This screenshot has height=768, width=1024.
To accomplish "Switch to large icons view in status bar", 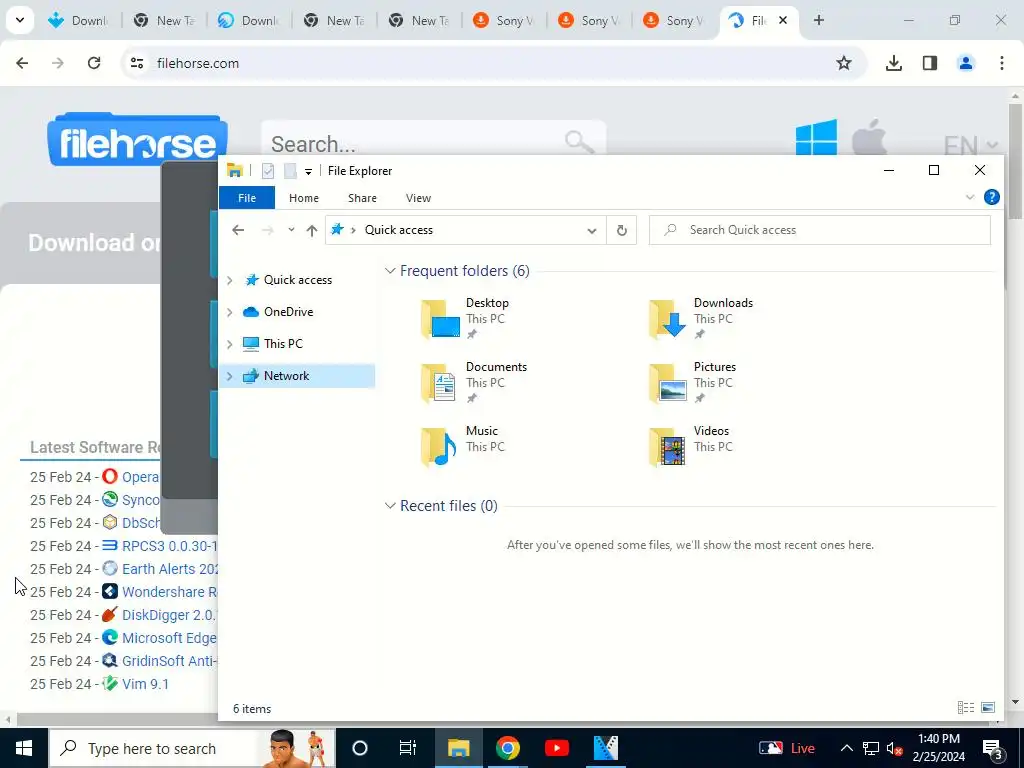I will click(x=988, y=707).
